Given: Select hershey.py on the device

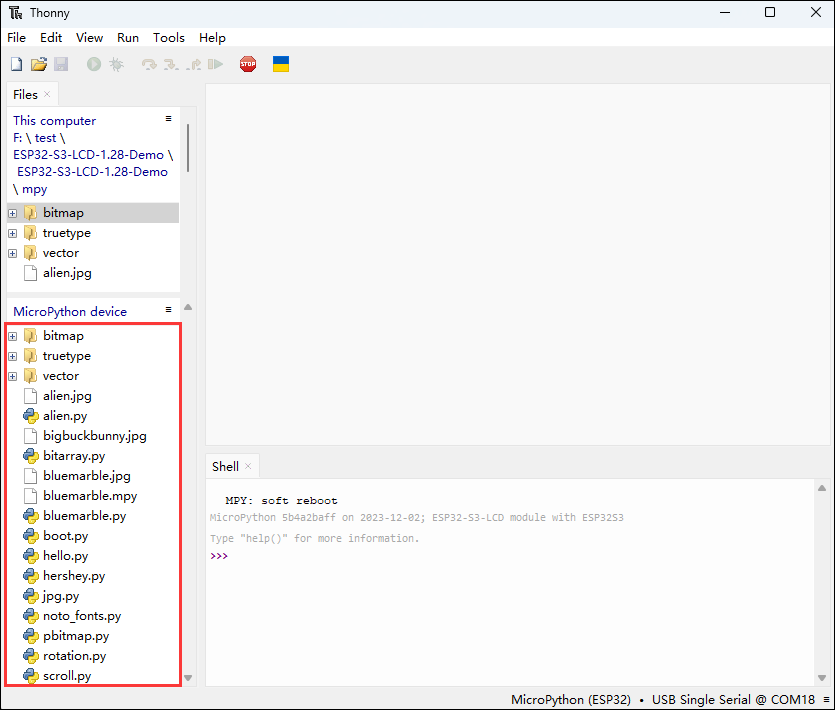Looking at the screenshot, I should coord(74,576).
